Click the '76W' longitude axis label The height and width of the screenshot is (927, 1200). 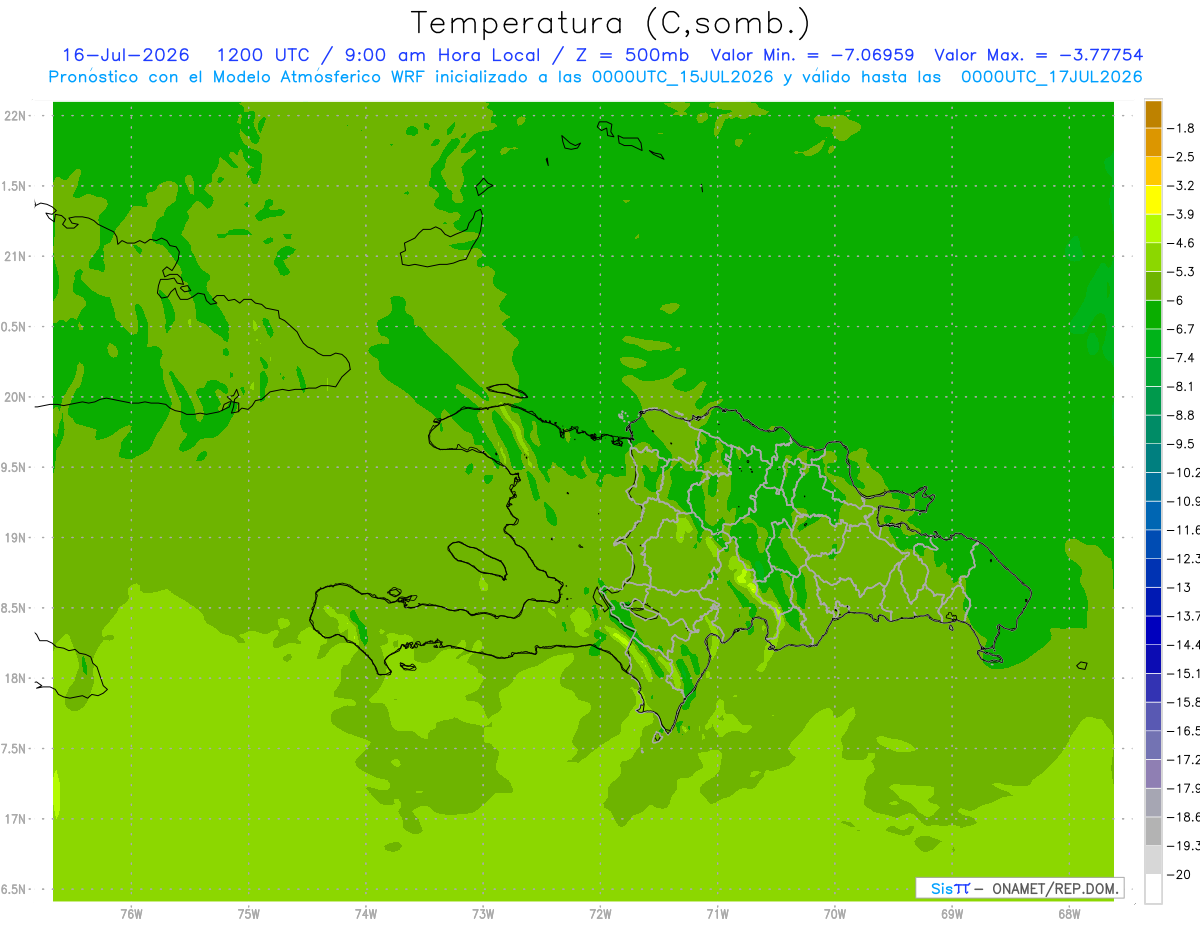(131, 914)
